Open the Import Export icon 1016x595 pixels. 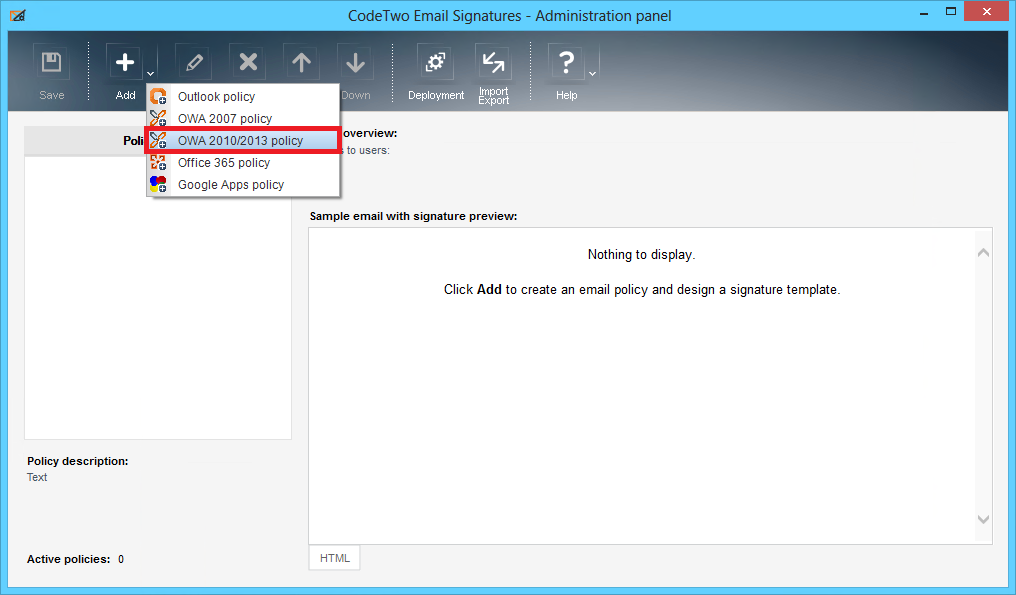tap(493, 62)
